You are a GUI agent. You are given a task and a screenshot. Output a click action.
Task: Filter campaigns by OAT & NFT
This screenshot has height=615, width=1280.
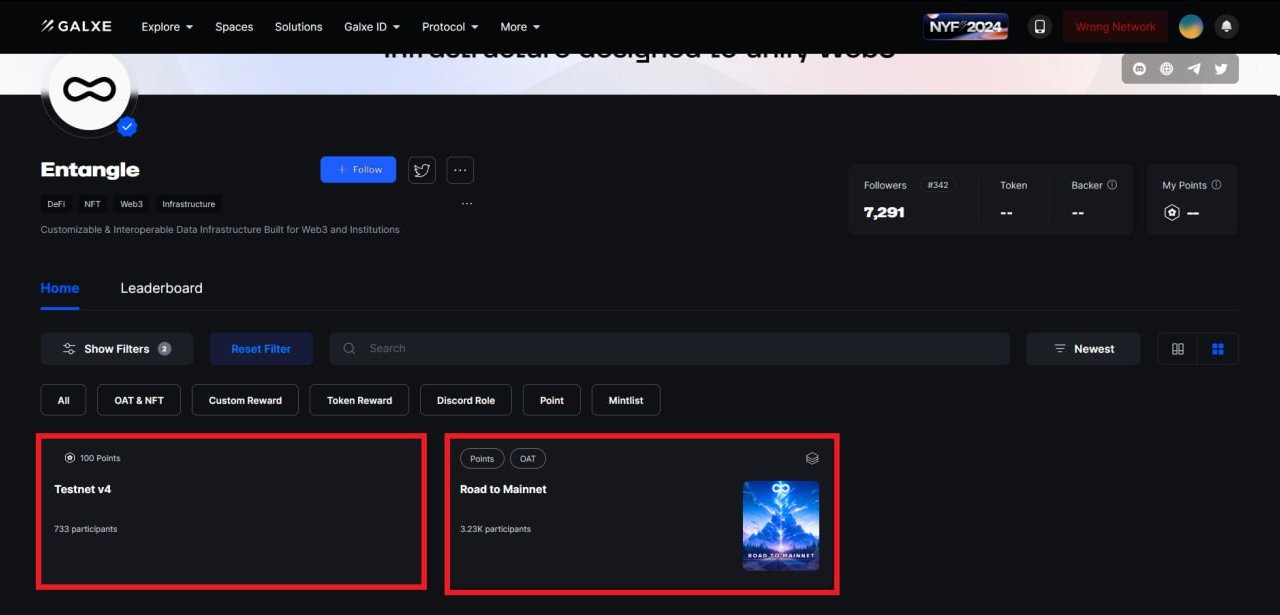(139, 400)
